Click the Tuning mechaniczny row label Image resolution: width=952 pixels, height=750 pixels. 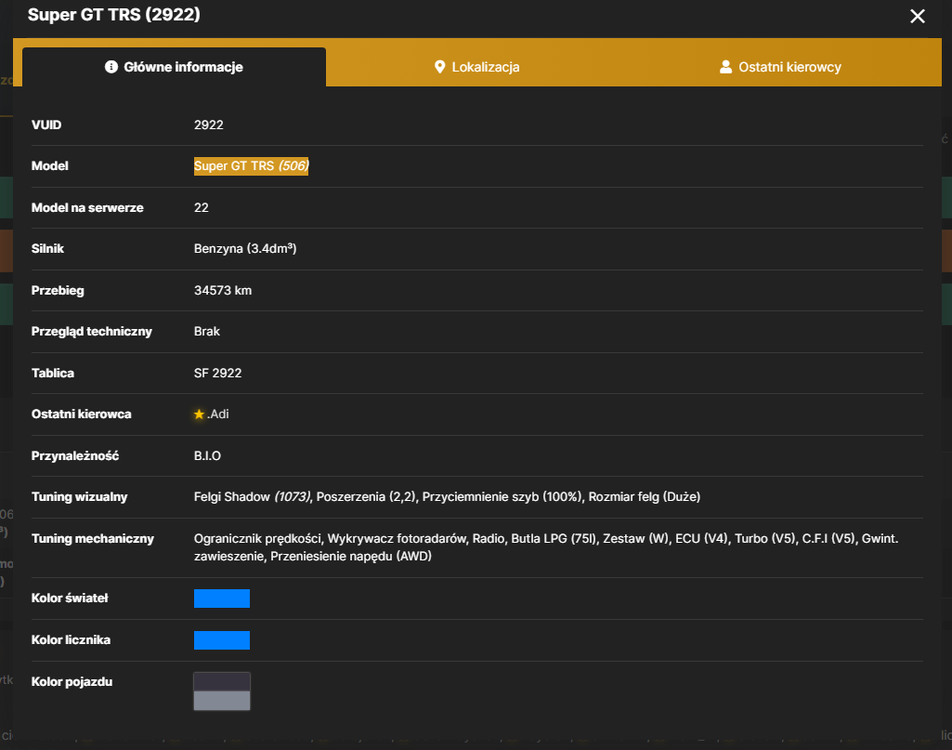[93, 539]
